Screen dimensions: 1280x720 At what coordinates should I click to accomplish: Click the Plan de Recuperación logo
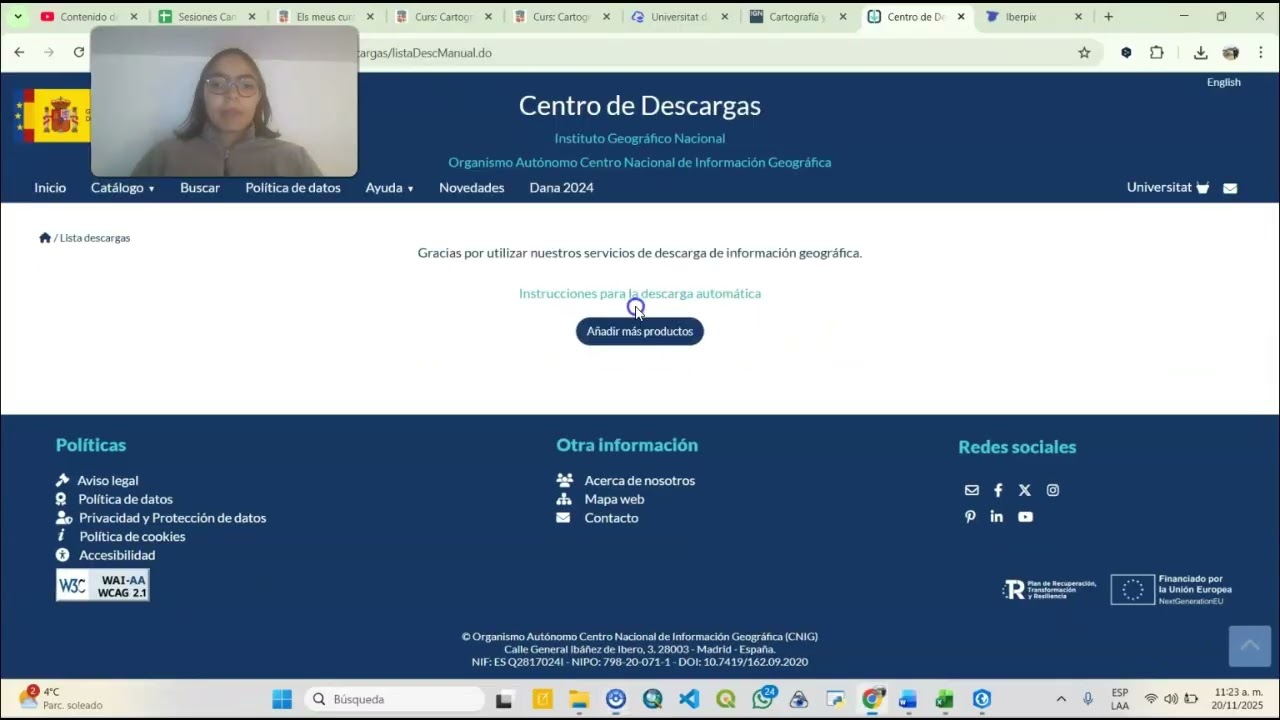pyautogui.click(x=1049, y=590)
